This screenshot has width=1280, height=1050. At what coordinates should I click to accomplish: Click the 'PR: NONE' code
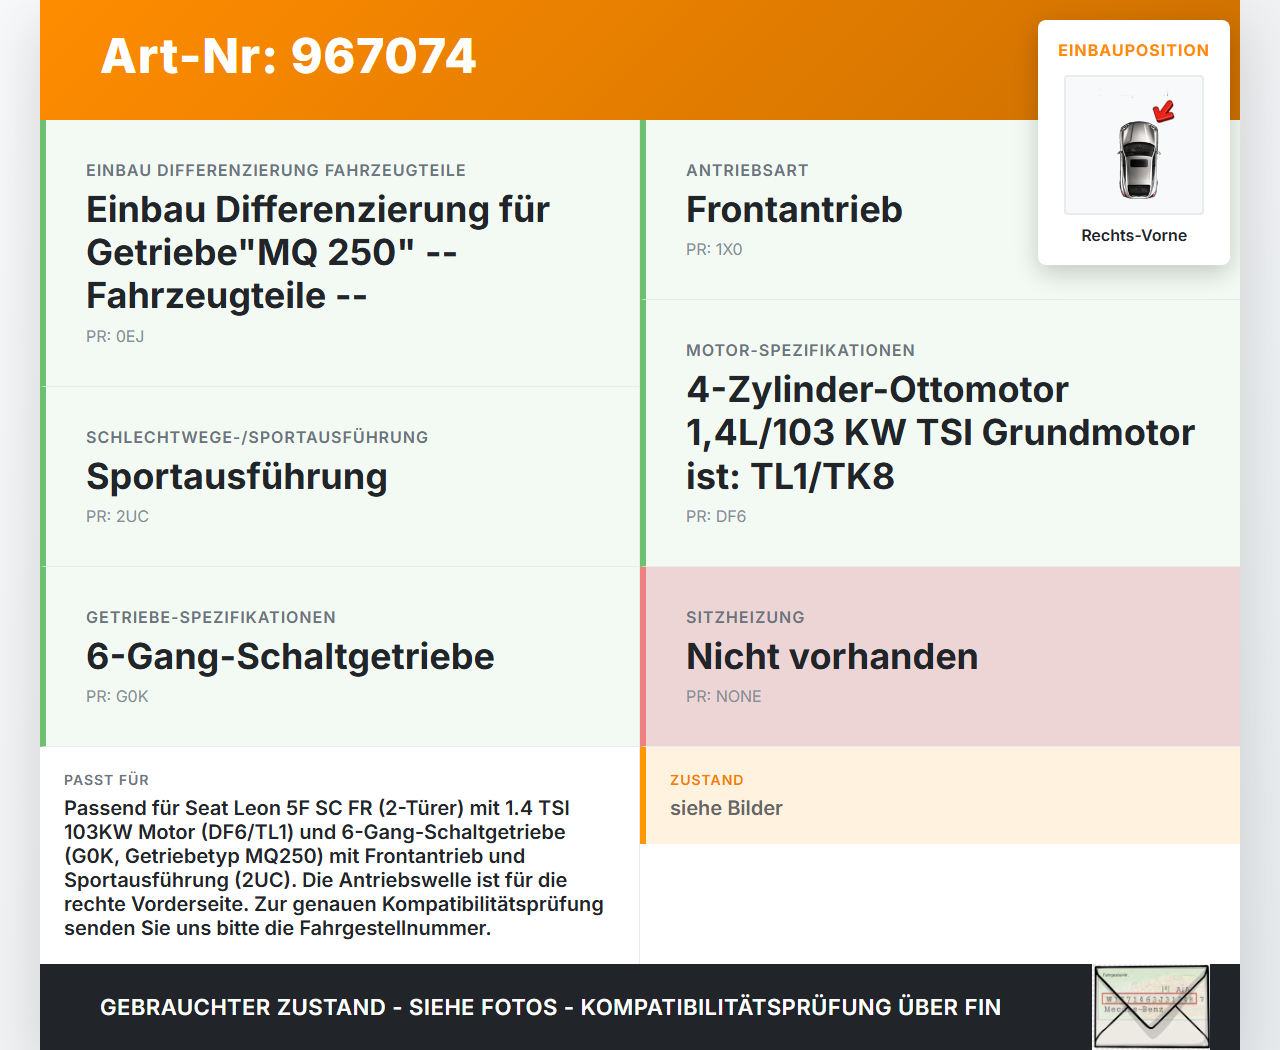point(724,696)
